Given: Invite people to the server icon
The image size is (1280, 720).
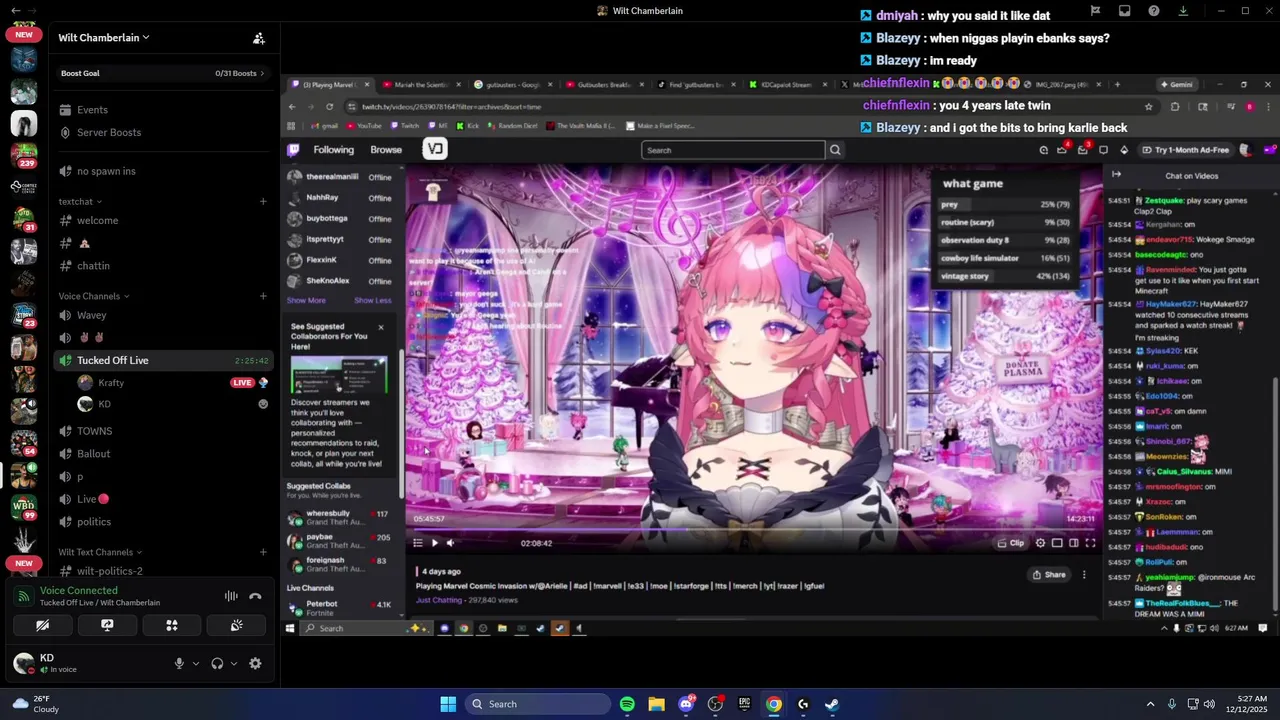Looking at the screenshot, I should click(259, 38).
